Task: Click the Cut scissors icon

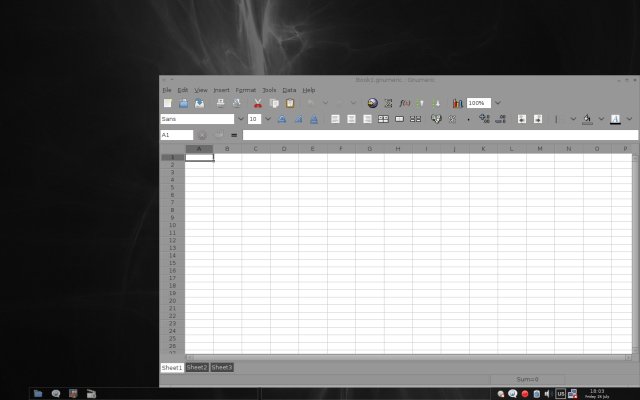Action: (x=257, y=103)
